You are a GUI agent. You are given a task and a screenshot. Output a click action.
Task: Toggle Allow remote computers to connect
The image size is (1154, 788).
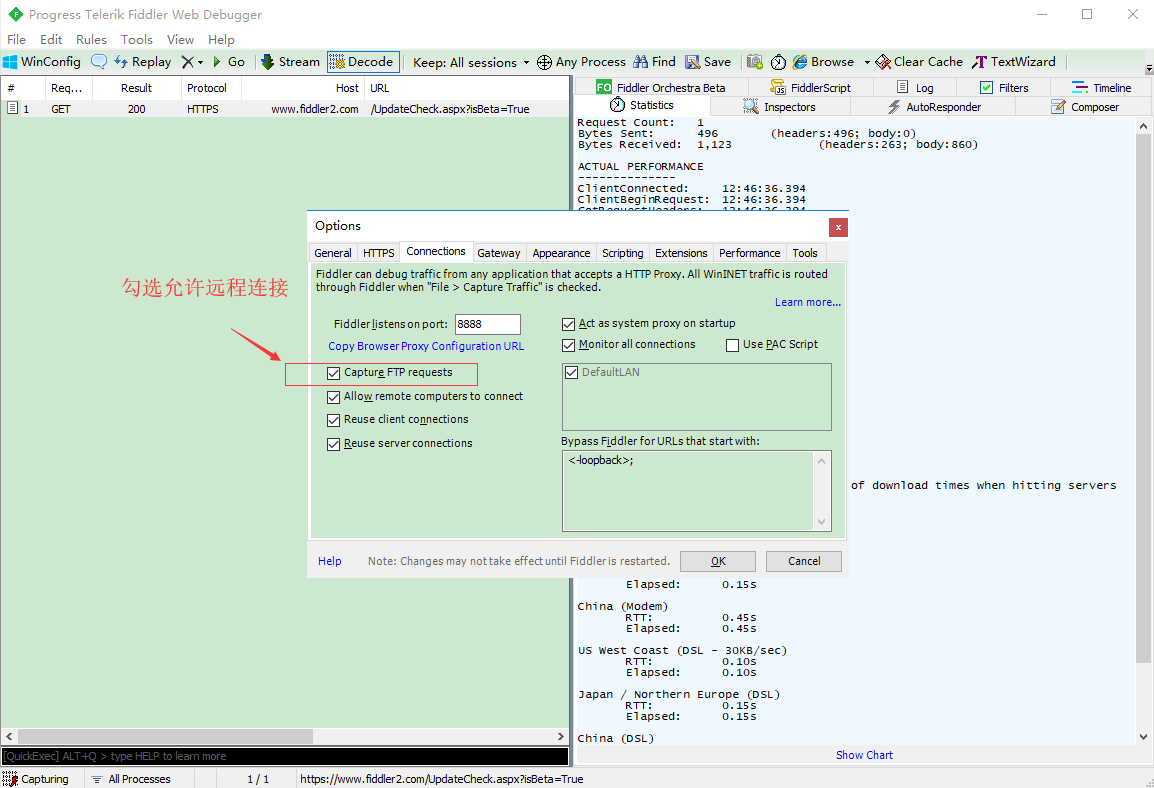pyautogui.click(x=333, y=397)
